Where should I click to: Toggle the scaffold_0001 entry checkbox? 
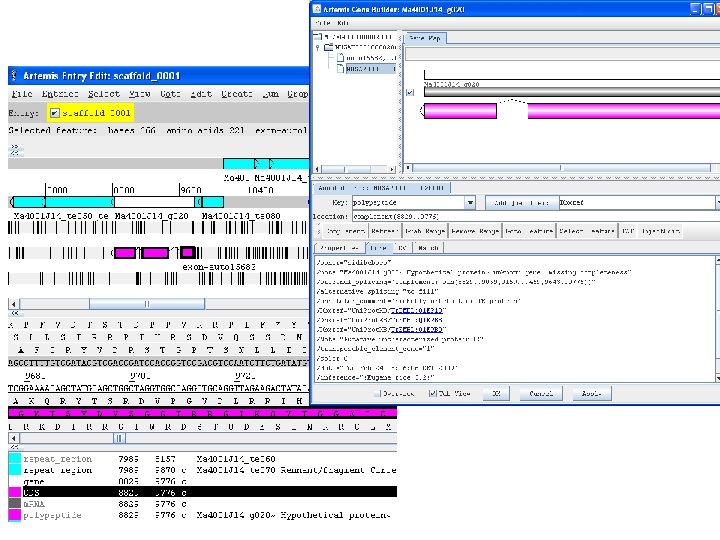pos(55,113)
